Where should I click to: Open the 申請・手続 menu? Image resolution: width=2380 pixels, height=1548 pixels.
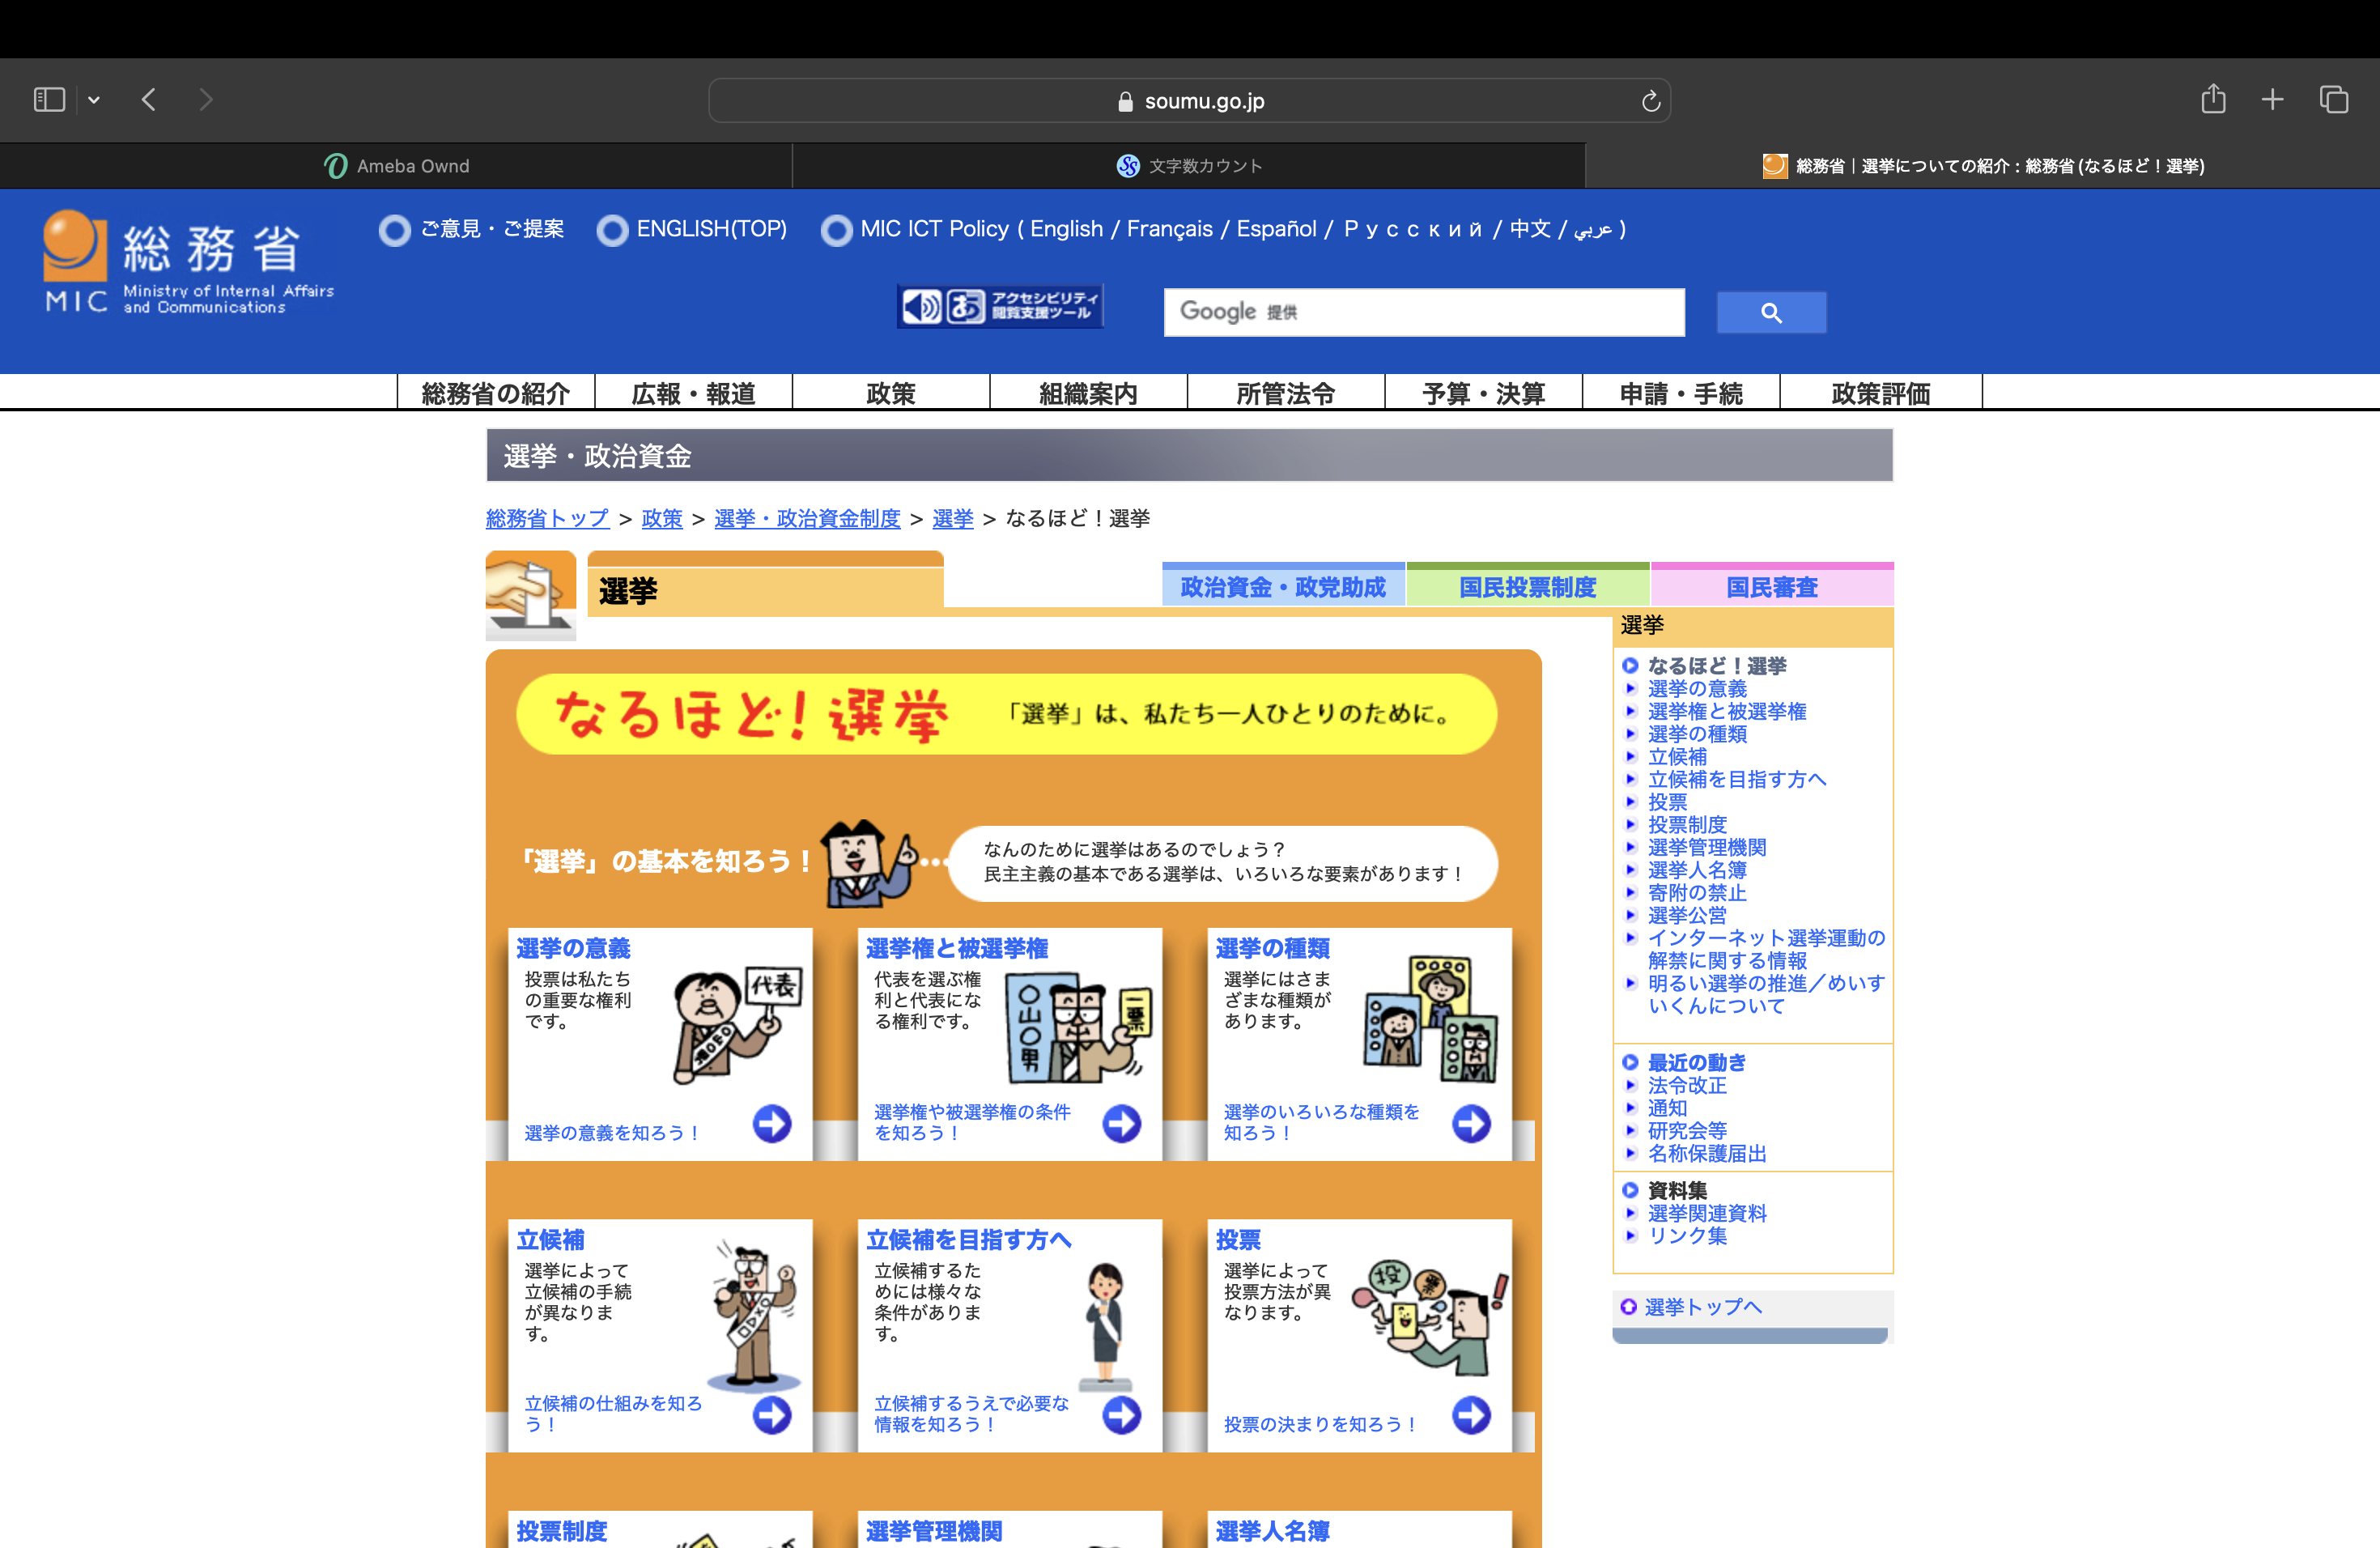[1681, 393]
